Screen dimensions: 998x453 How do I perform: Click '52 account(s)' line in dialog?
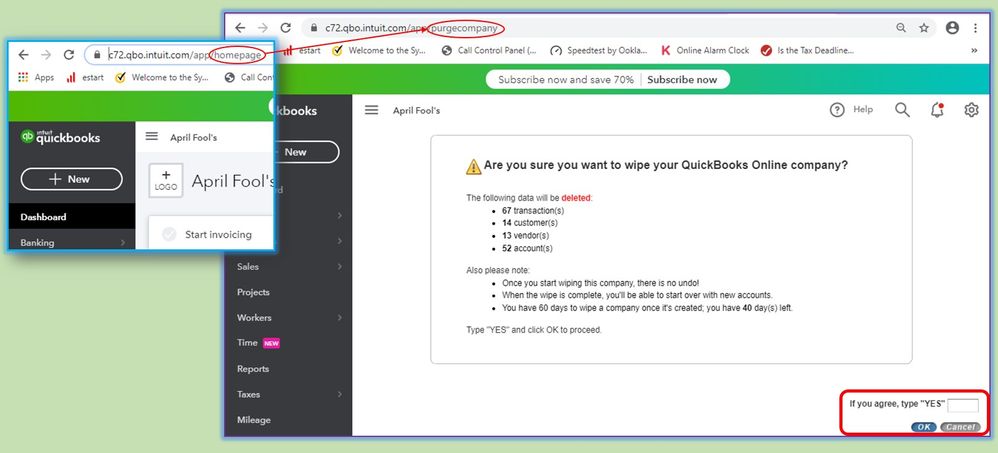tap(527, 248)
